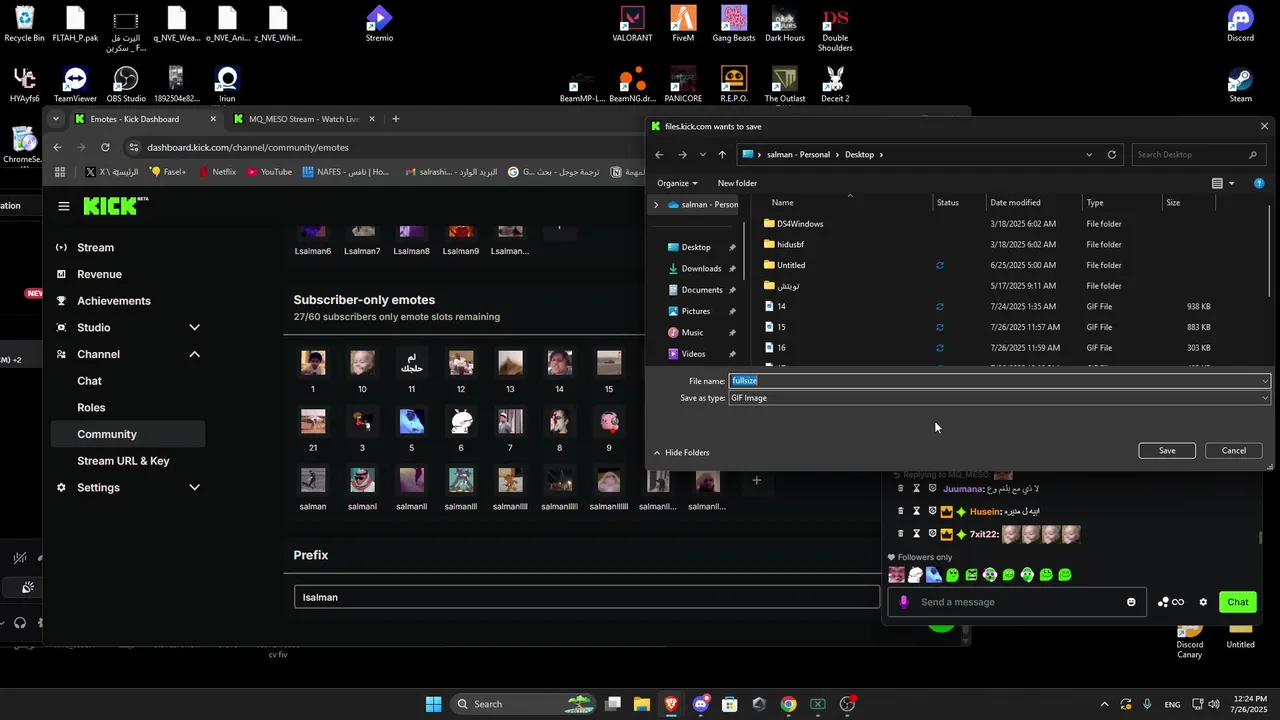Expand the 'salman - Personal' tree node
The height and width of the screenshot is (720, 1280).
[657, 204]
